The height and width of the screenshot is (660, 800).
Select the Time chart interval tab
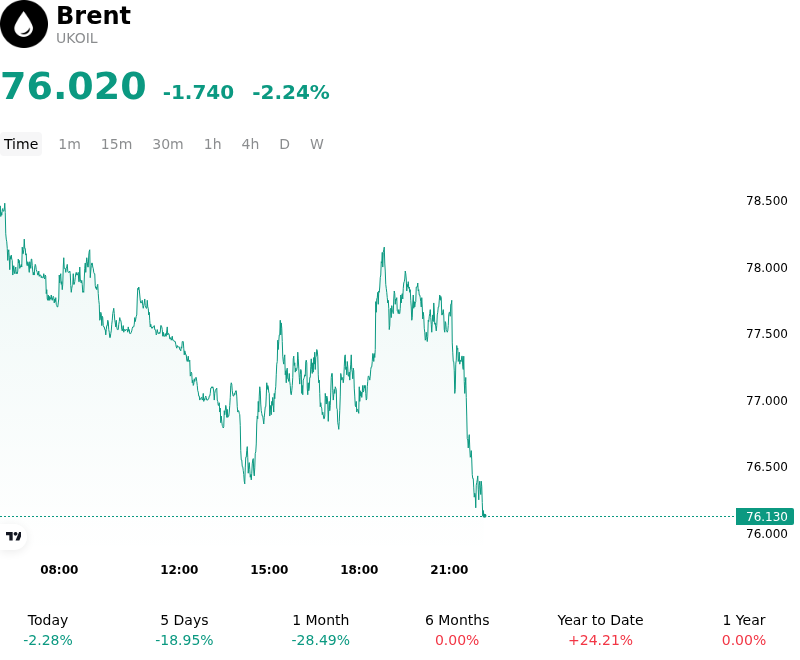point(21,144)
